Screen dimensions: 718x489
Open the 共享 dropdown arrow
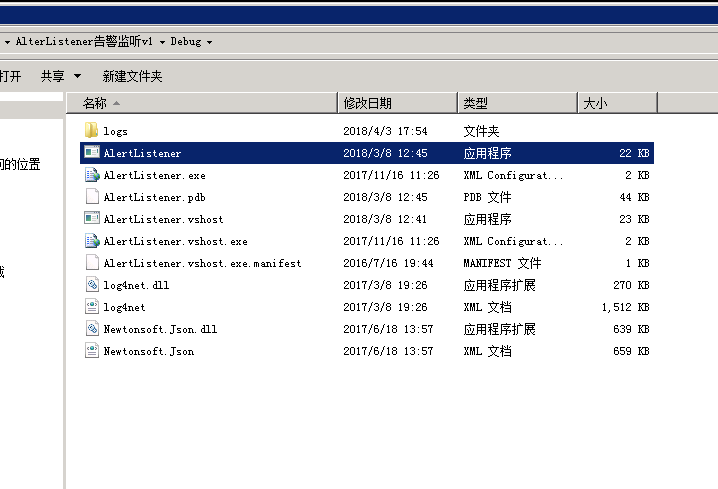[77, 76]
